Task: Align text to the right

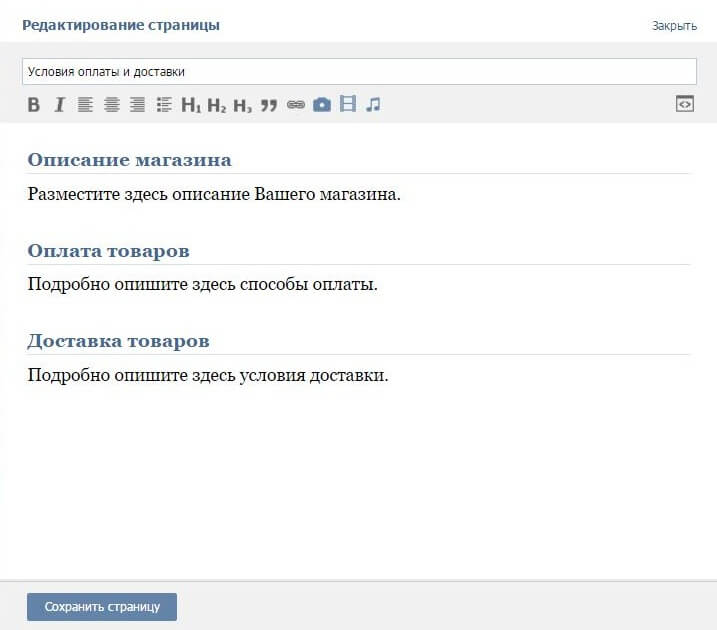Action: 137,105
